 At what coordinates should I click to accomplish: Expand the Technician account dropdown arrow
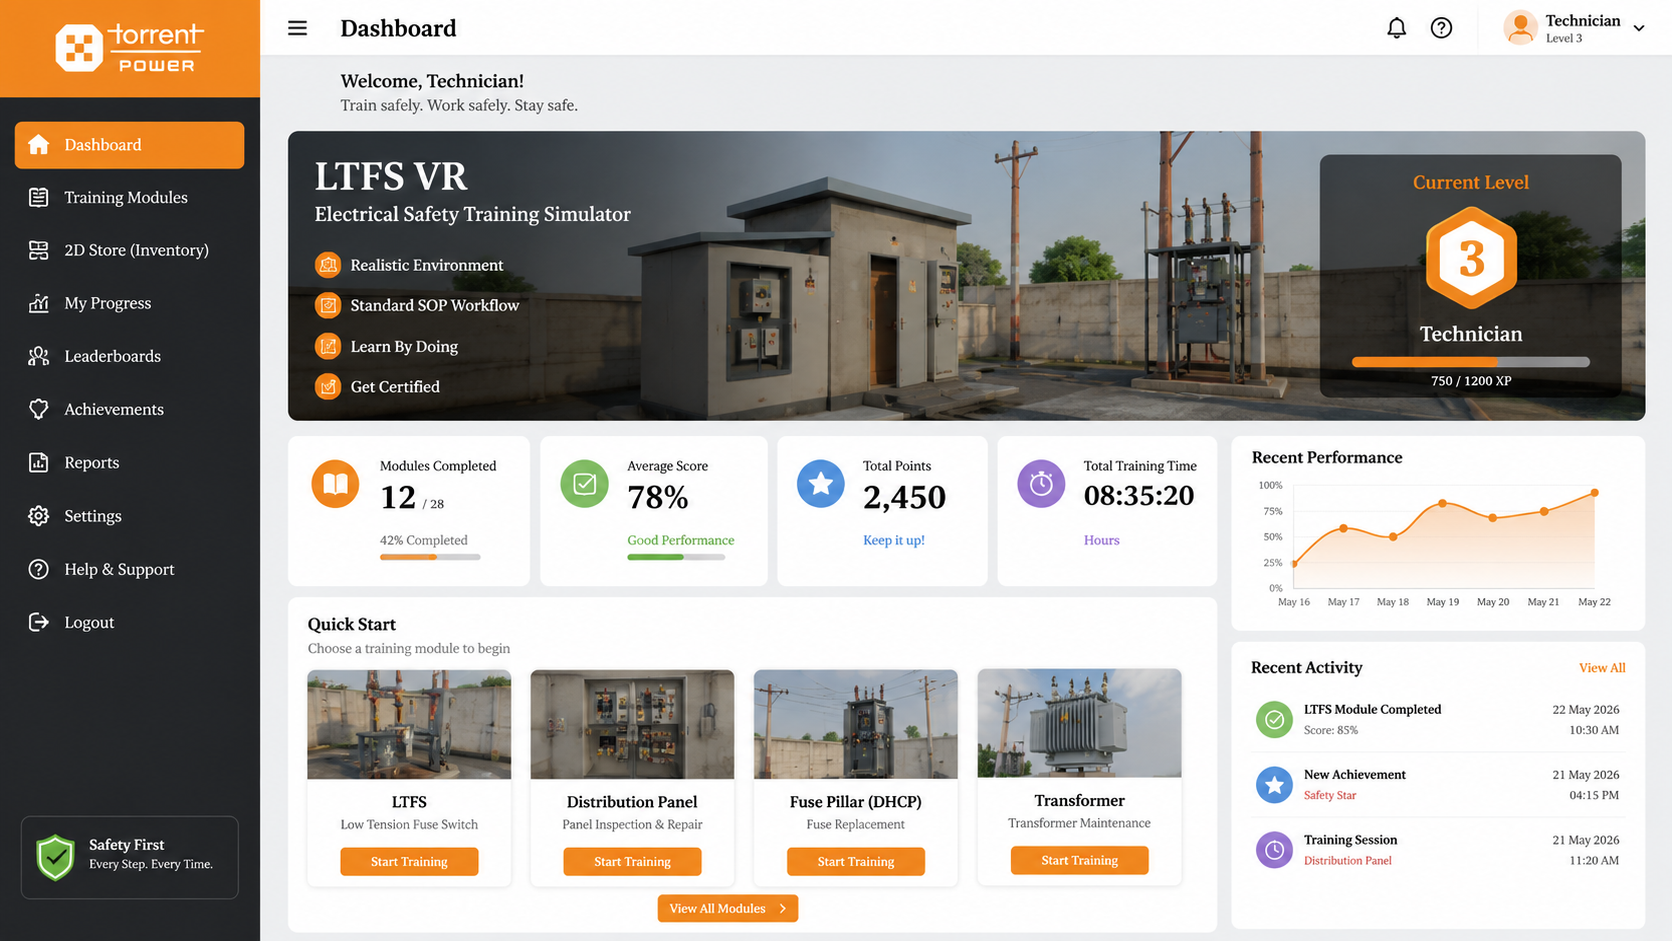coord(1639,28)
